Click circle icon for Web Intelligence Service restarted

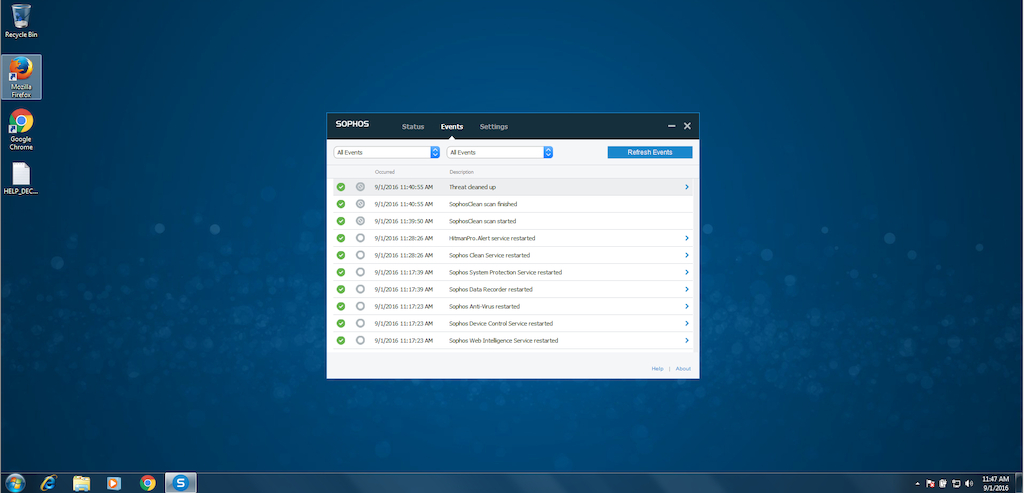tap(360, 340)
